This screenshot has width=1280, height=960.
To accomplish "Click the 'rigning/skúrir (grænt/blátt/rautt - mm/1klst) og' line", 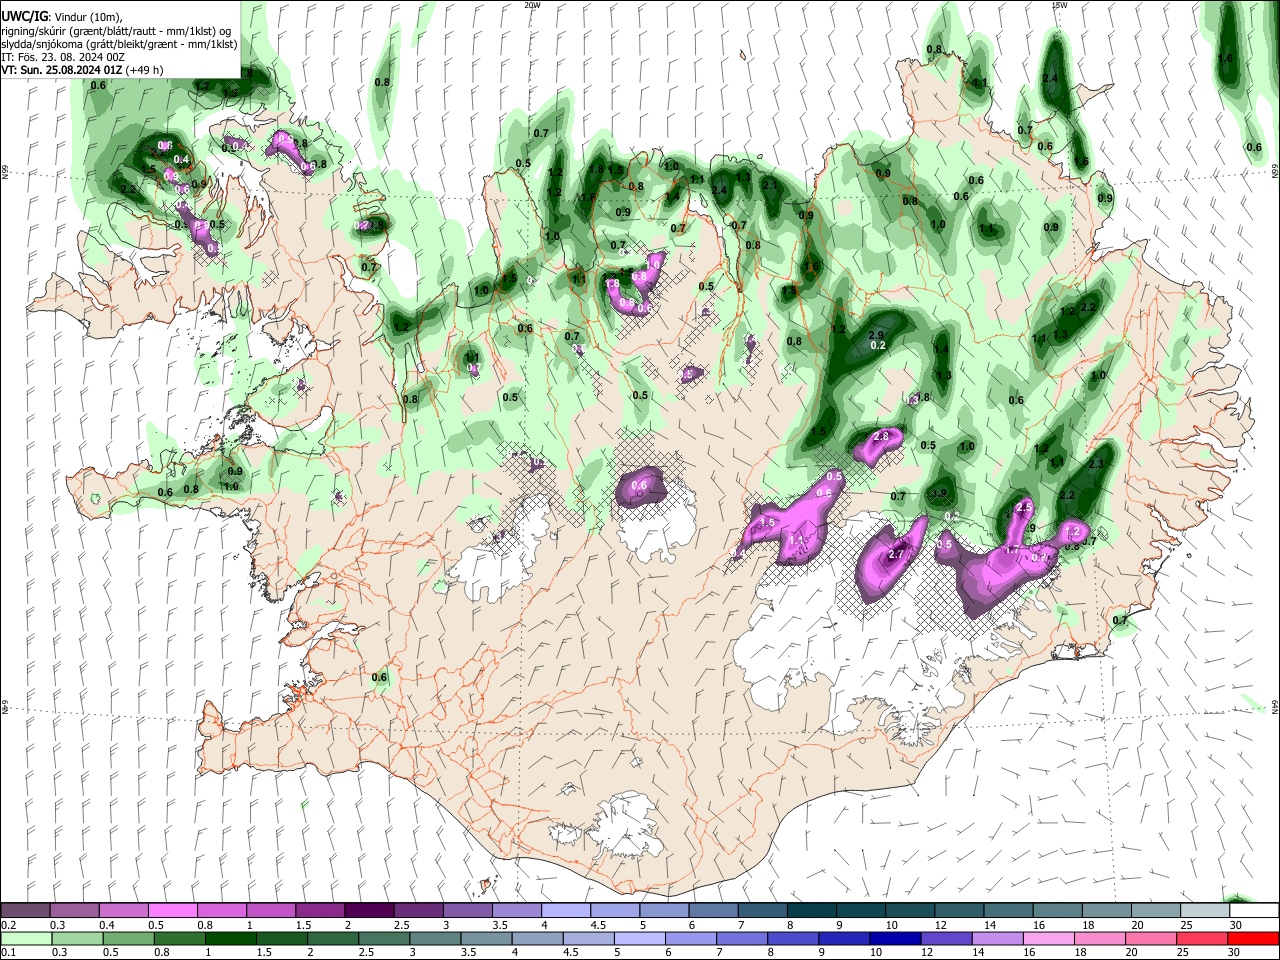I will click(117, 31).
